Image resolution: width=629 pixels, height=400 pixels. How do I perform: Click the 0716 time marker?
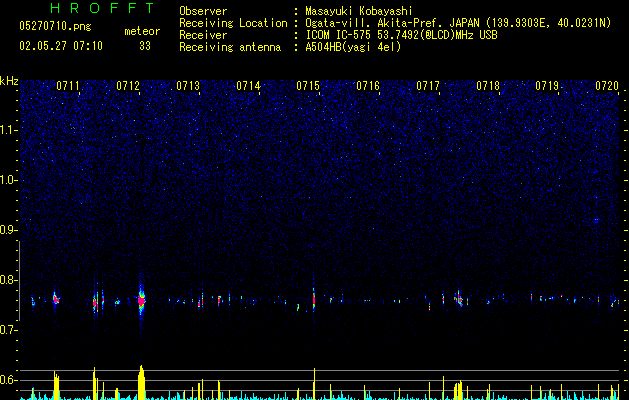pos(368,85)
